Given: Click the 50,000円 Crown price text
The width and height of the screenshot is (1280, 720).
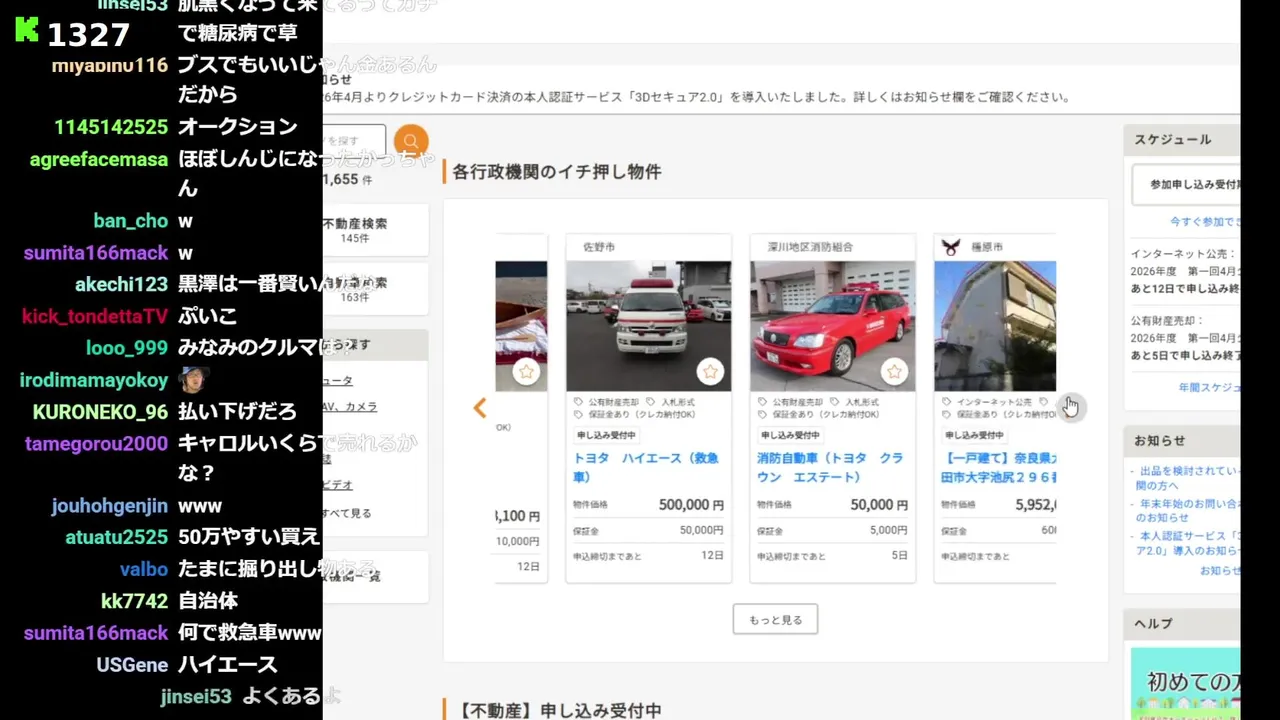Looking at the screenshot, I should 879,505.
